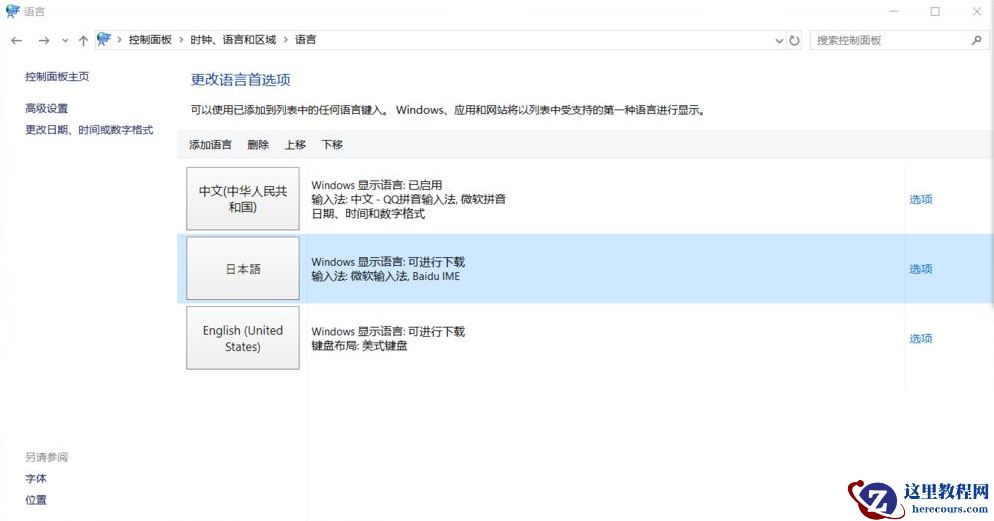The image size is (994, 521).
Task: Minimize the 语言 window
Action: (894, 11)
